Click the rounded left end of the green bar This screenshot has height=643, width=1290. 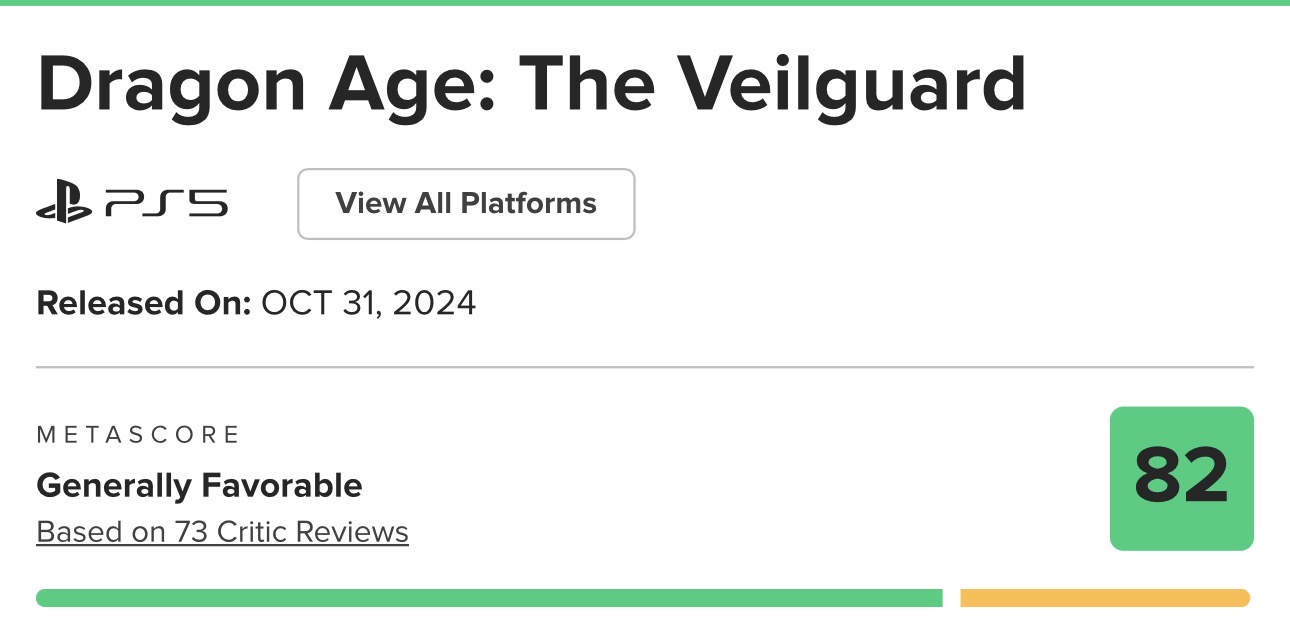[43, 598]
